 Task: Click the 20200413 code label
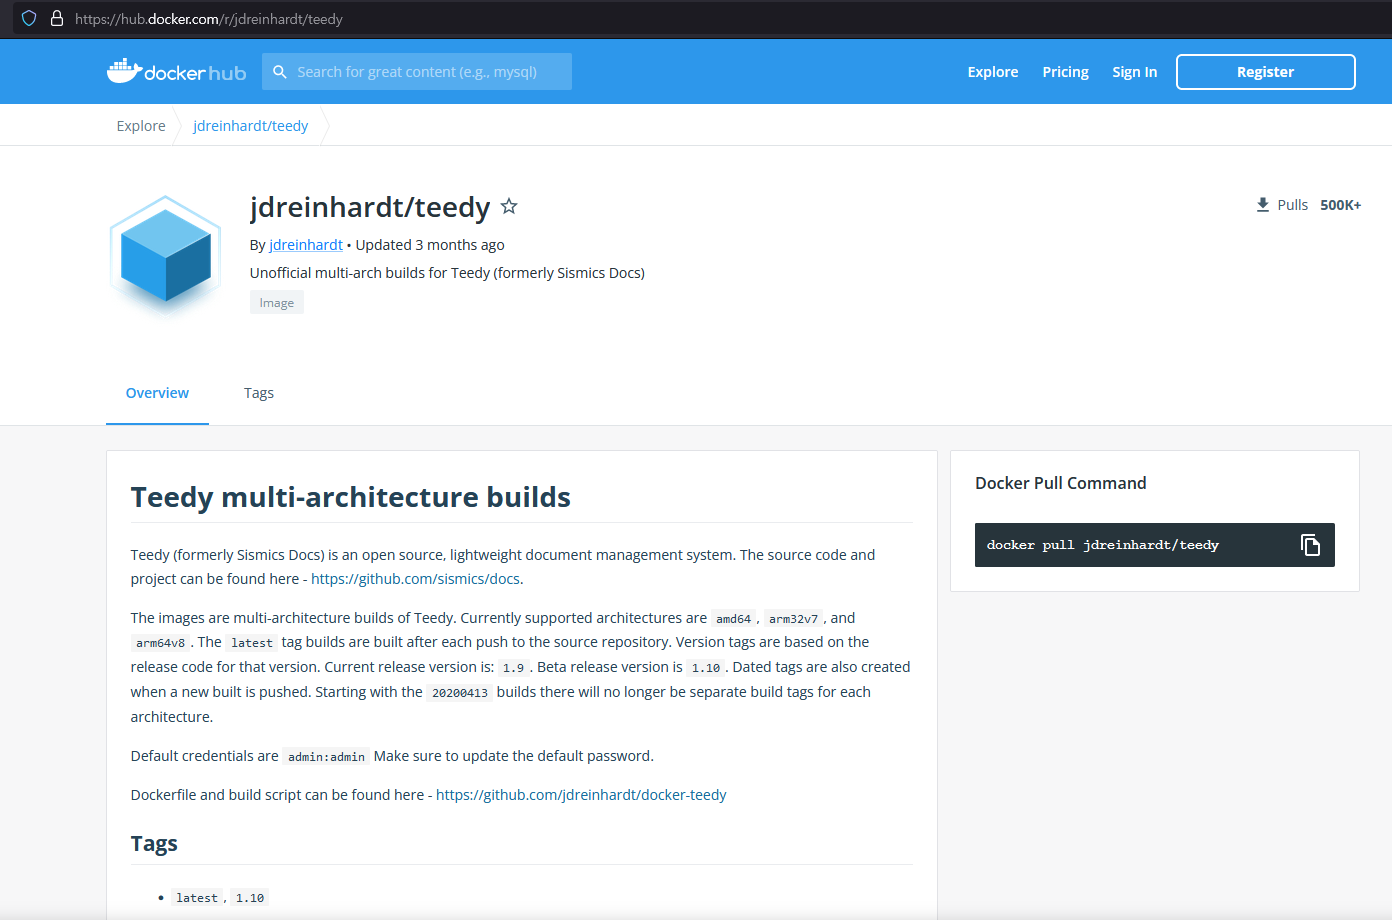[460, 693]
